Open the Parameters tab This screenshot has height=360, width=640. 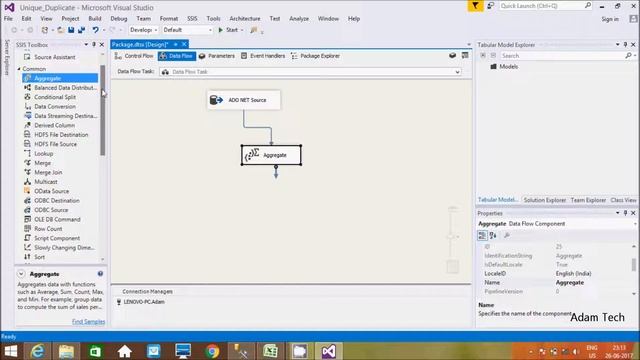point(217,56)
